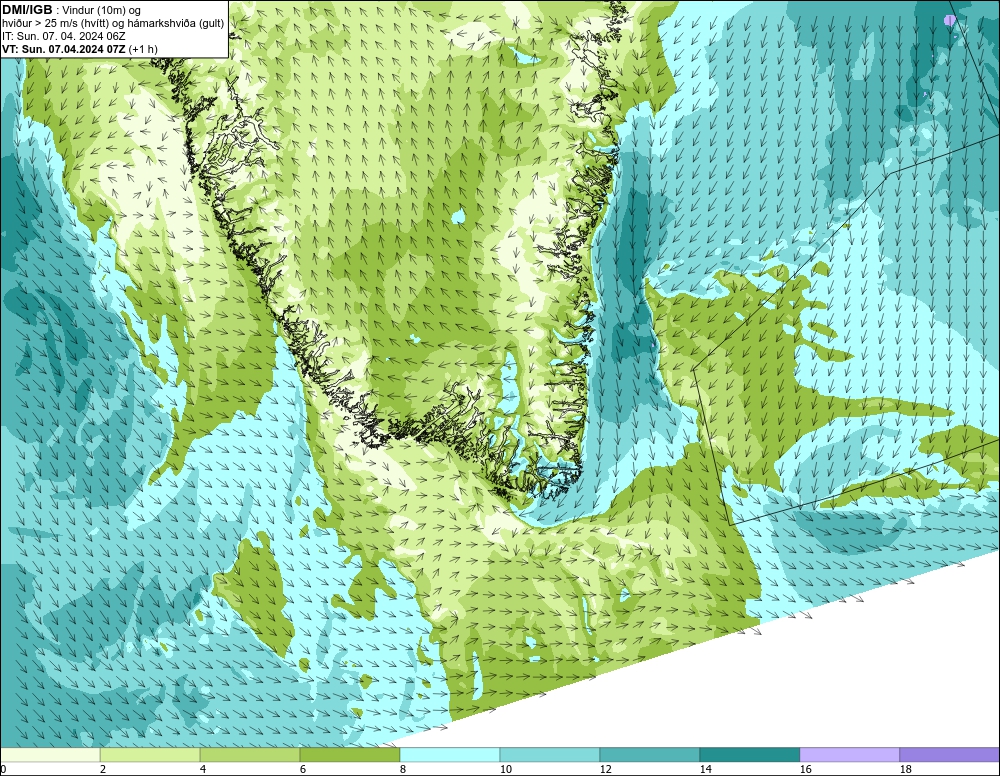Select the 12–14 m/s teal legend swatch
The image size is (1000, 776).
click(649, 755)
